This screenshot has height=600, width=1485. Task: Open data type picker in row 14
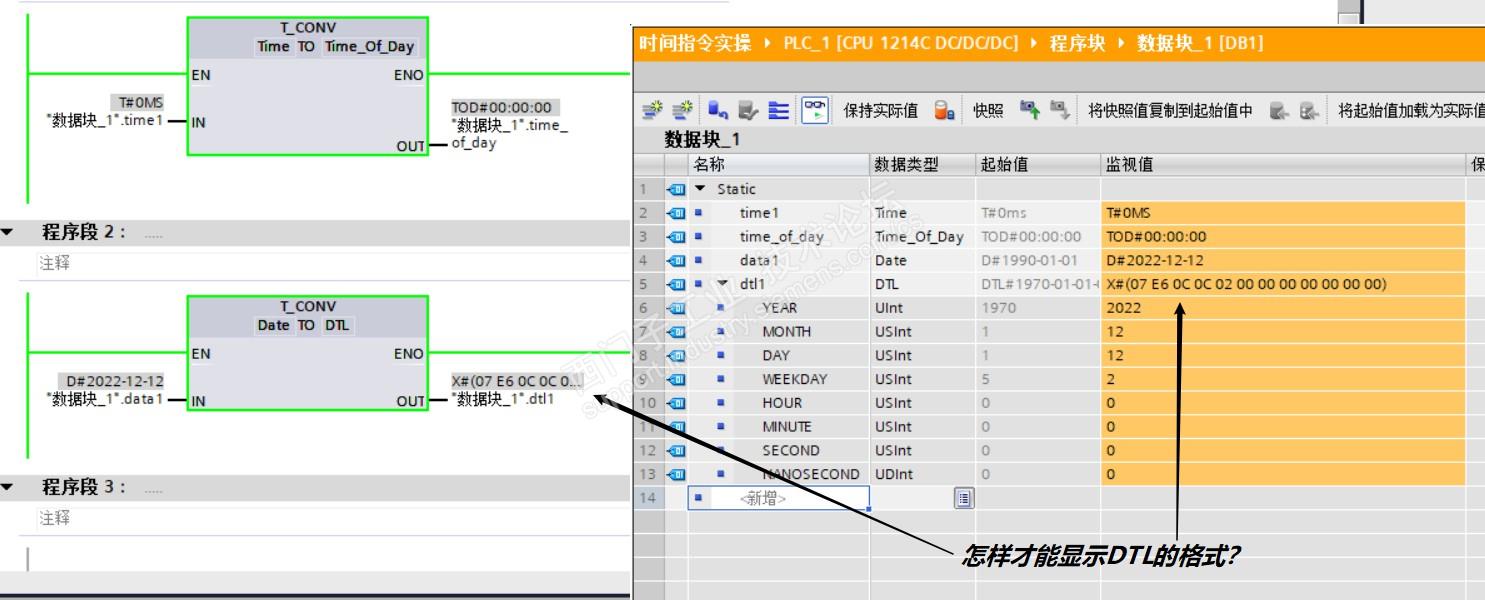(x=964, y=497)
